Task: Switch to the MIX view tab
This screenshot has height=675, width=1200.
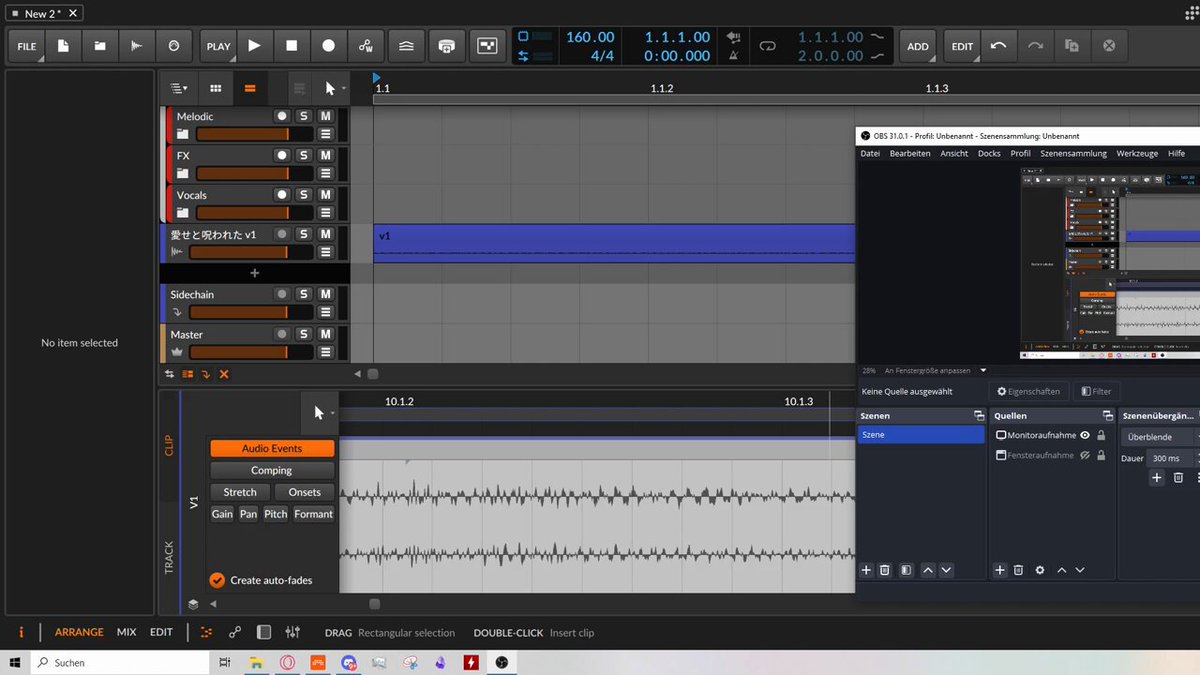Action: (126, 632)
